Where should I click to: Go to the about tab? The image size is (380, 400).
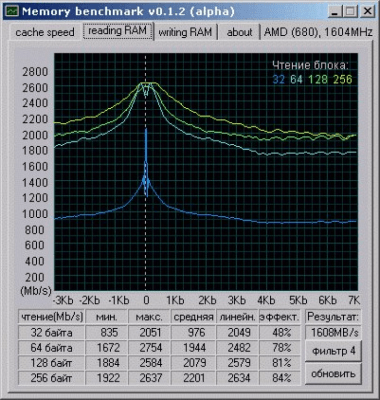coord(239,32)
